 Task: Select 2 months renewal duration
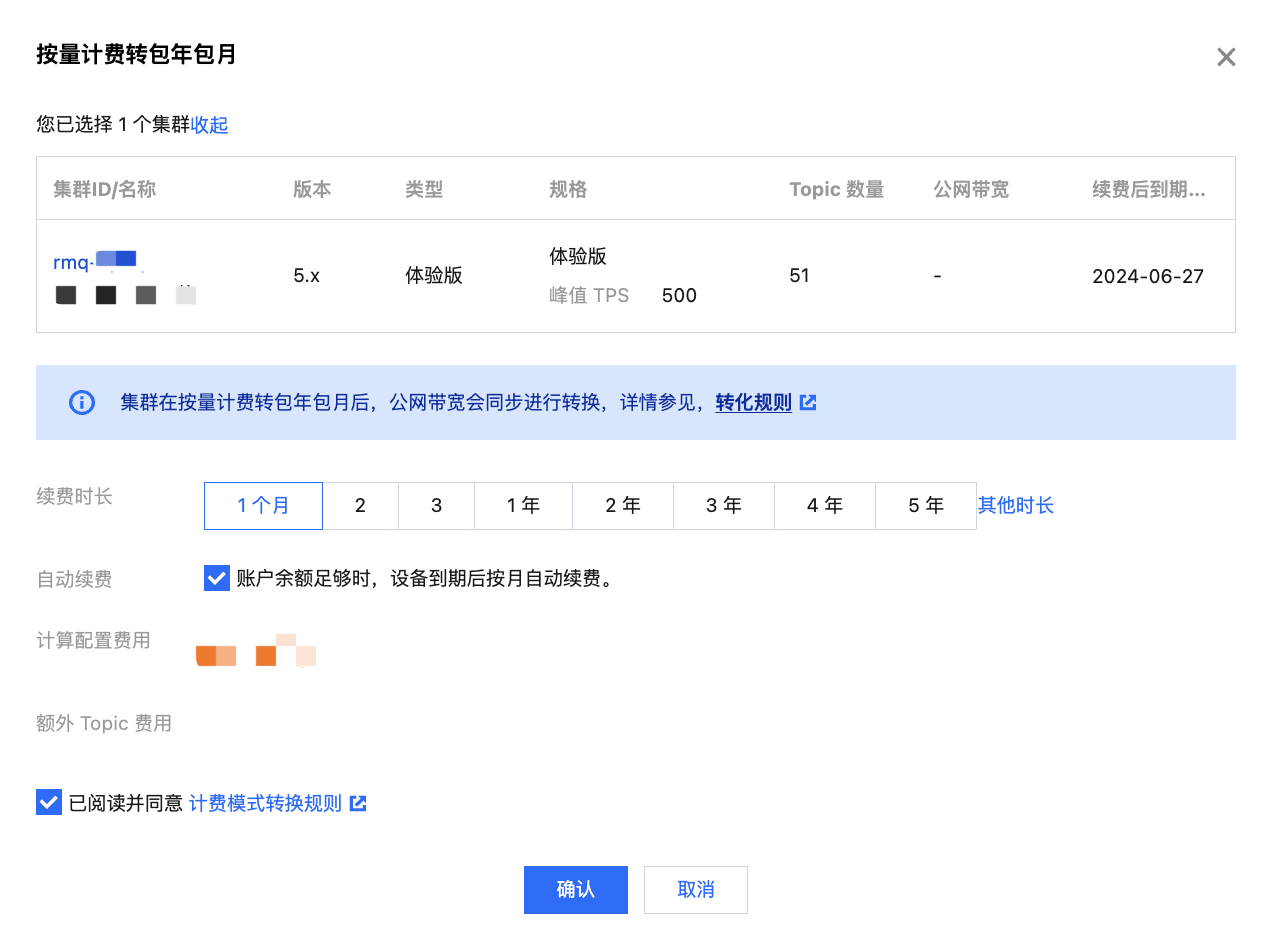click(x=360, y=506)
